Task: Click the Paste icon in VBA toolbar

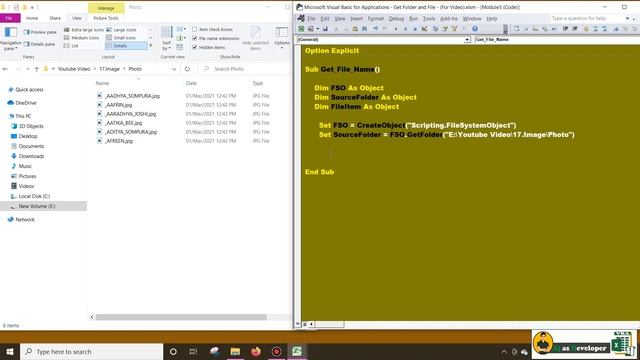Action: click(355, 29)
